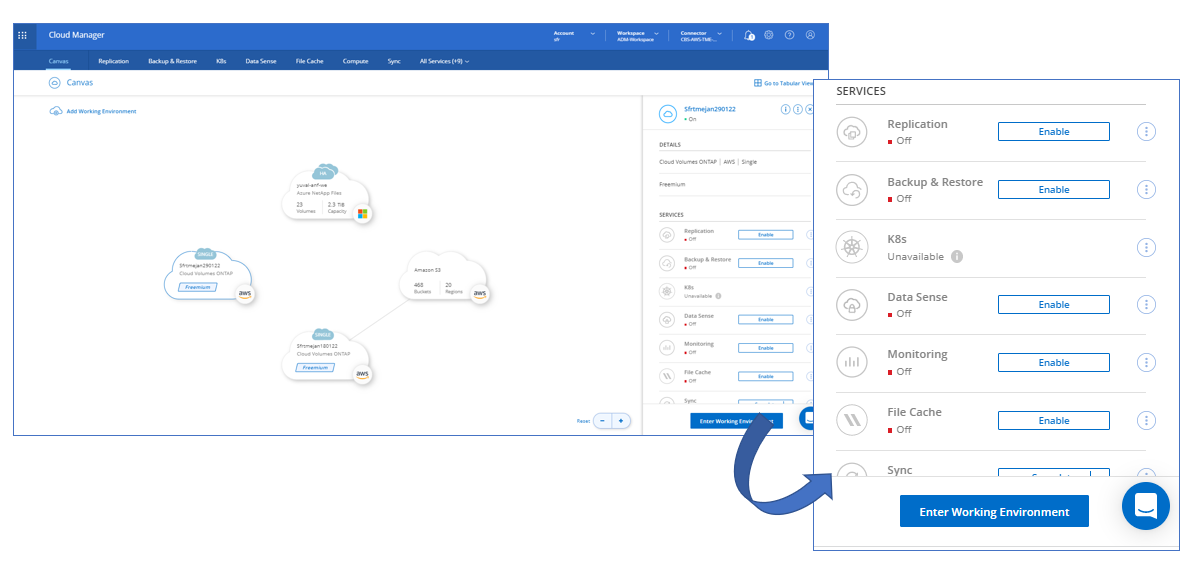Click the Freemium tag on Sfrtmejan190122 cloud
The image size is (1202, 575).
point(313,367)
